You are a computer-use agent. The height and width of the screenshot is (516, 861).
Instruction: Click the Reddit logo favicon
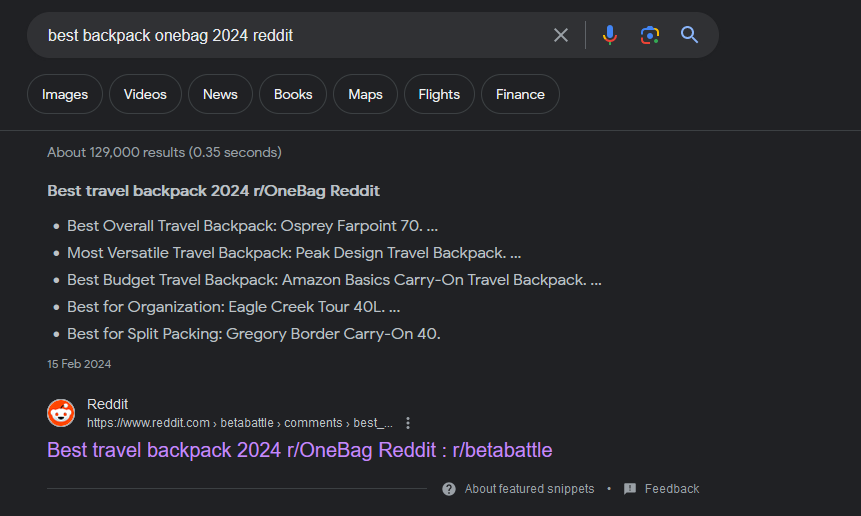click(x=61, y=413)
